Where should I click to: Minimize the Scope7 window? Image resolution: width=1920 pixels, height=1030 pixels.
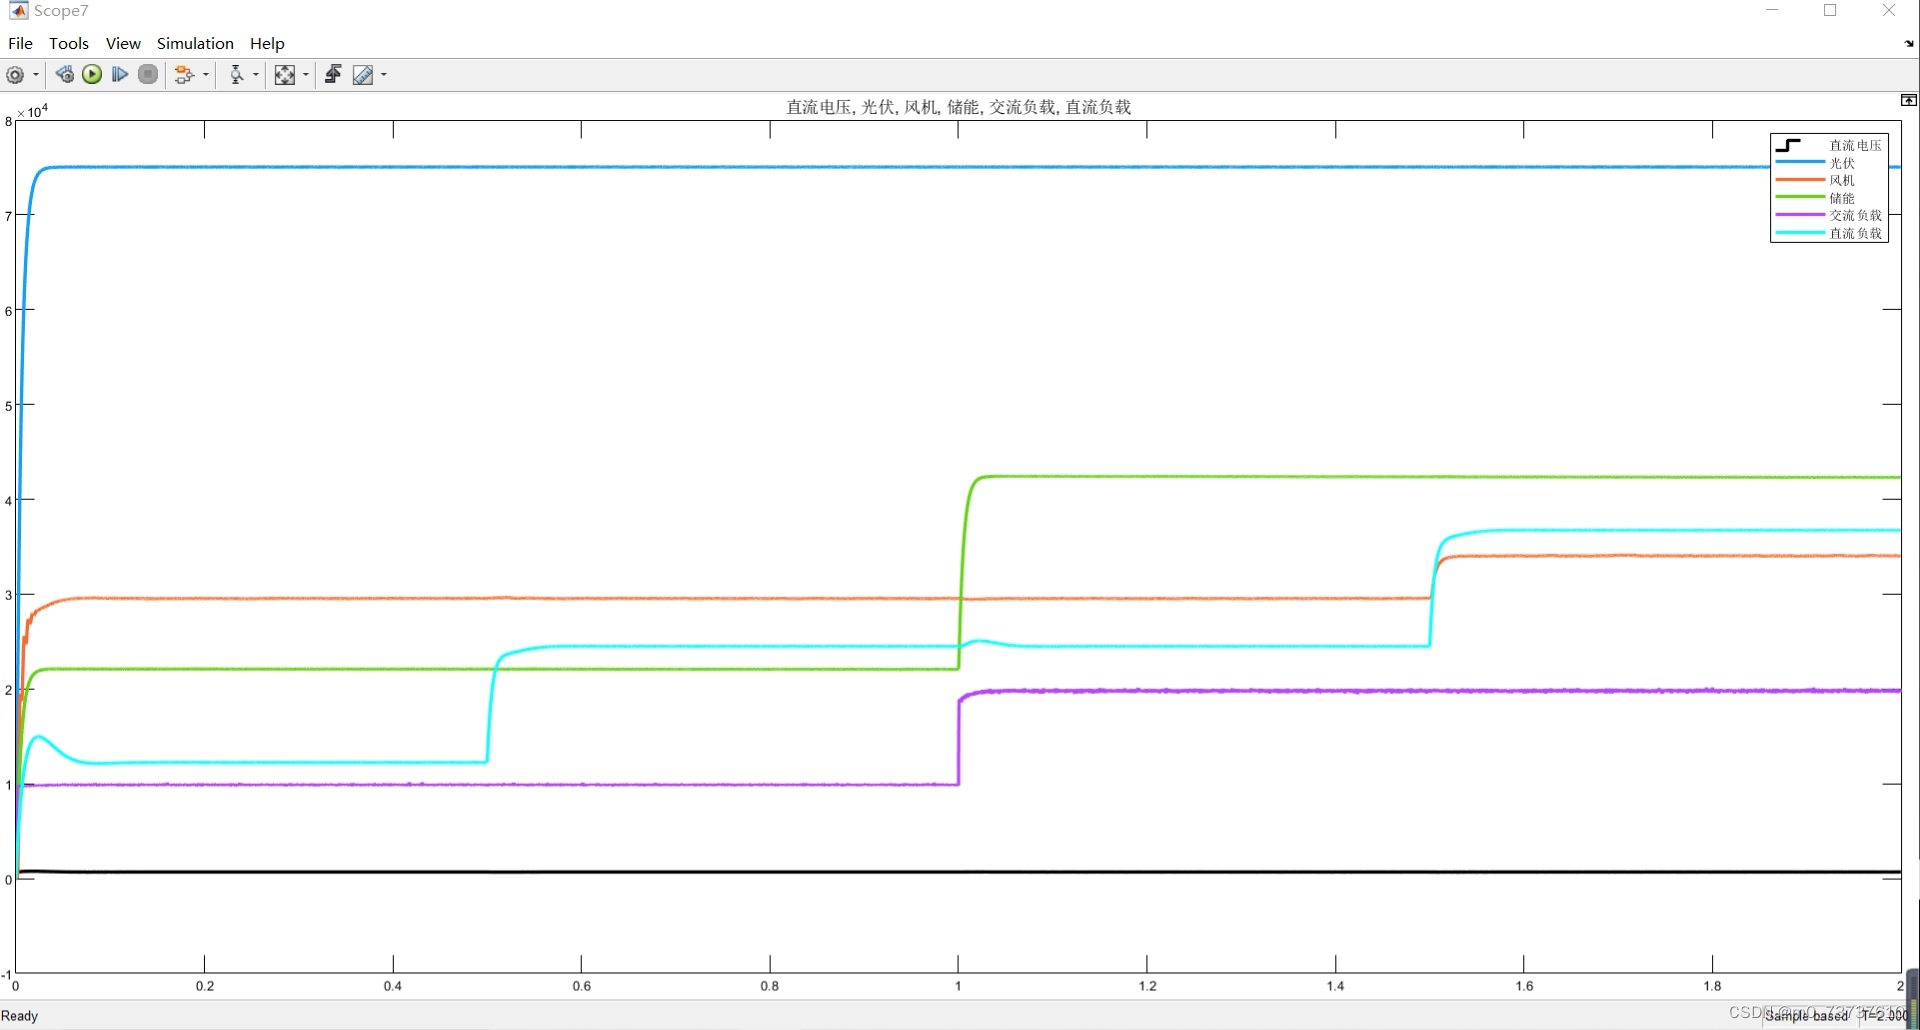click(x=1772, y=10)
